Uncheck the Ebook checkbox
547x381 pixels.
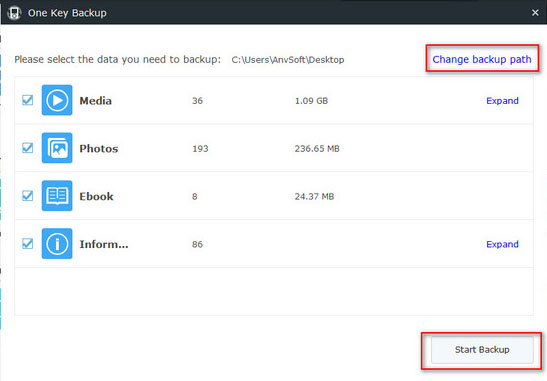pos(28,196)
